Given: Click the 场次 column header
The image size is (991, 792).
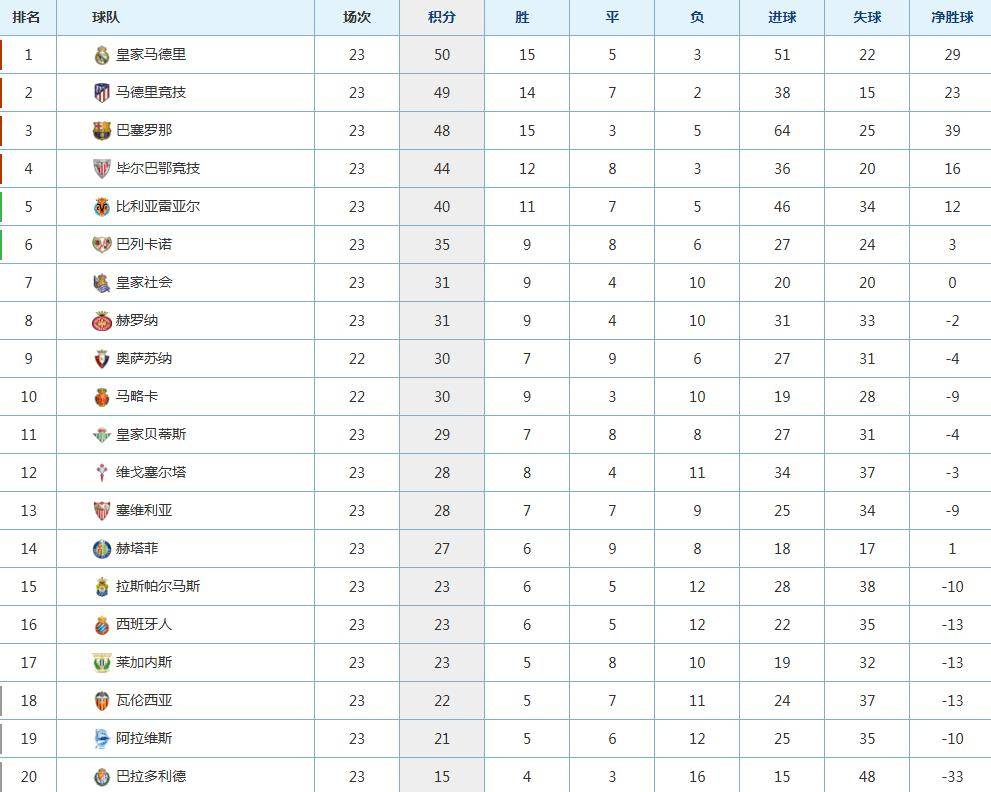Looking at the screenshot, I should tap(357, 18).
